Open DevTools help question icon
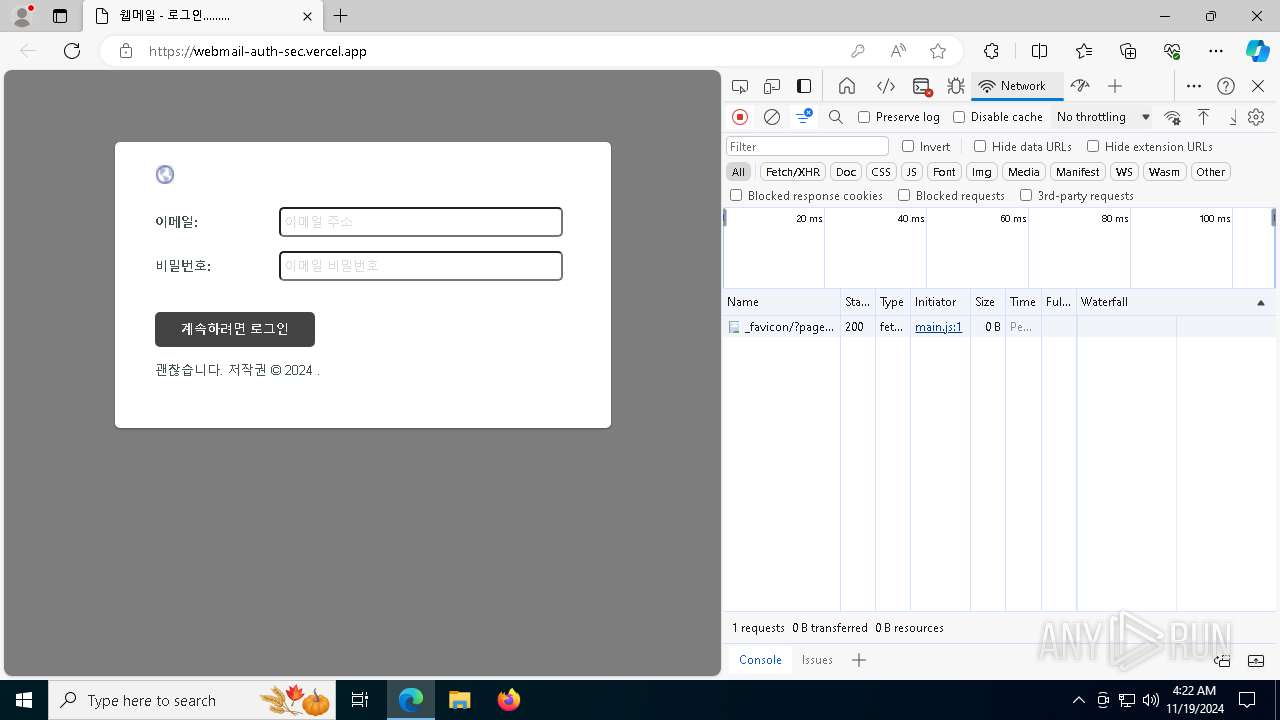The height and width of the screenshot is (720, 1280). click(x=1226, y=86)
